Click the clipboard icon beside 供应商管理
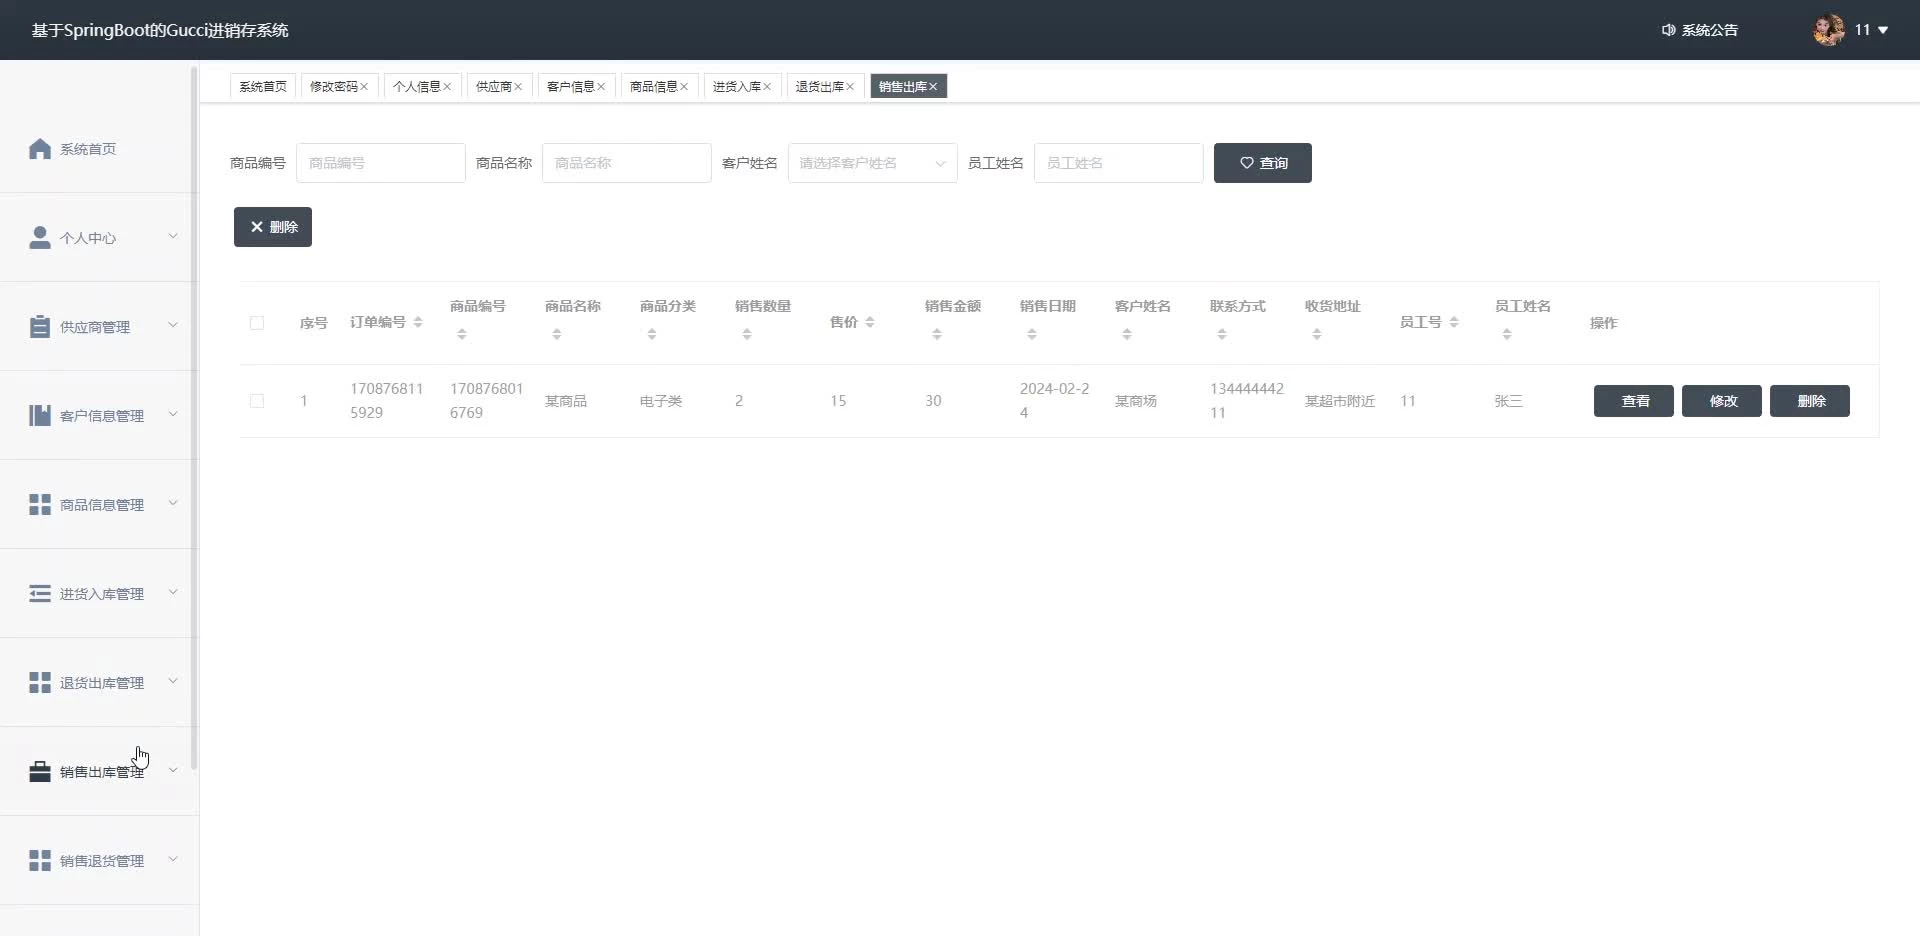 tap(40, 327)
